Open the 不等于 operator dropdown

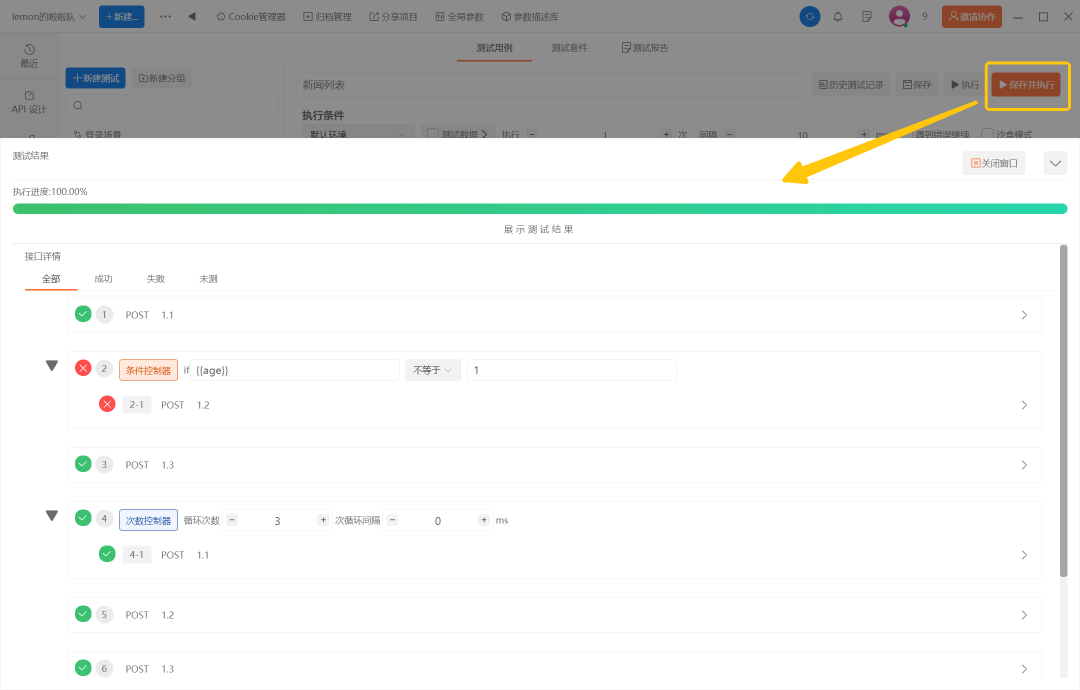(x=433, y=370)
